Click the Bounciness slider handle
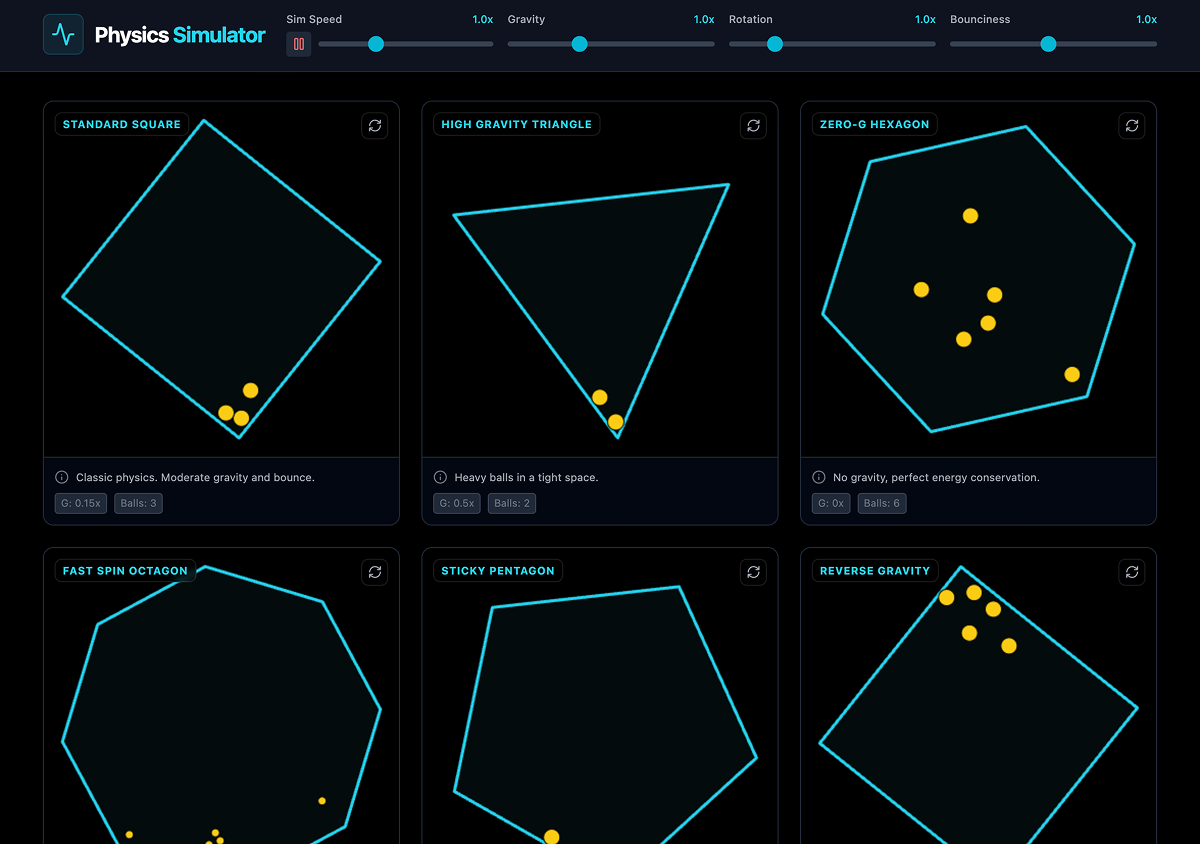Viewport: 1200px width, 844px height. pyautogui.click(x=1048, y=44)
